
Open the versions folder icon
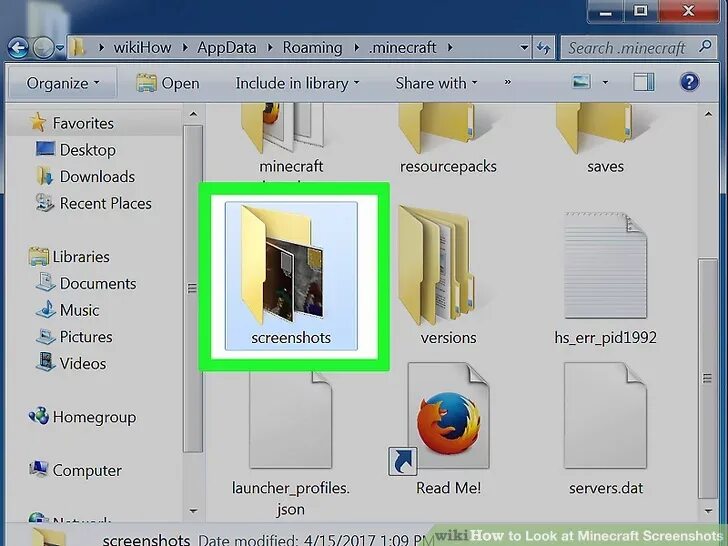click(x=437, y=266)
